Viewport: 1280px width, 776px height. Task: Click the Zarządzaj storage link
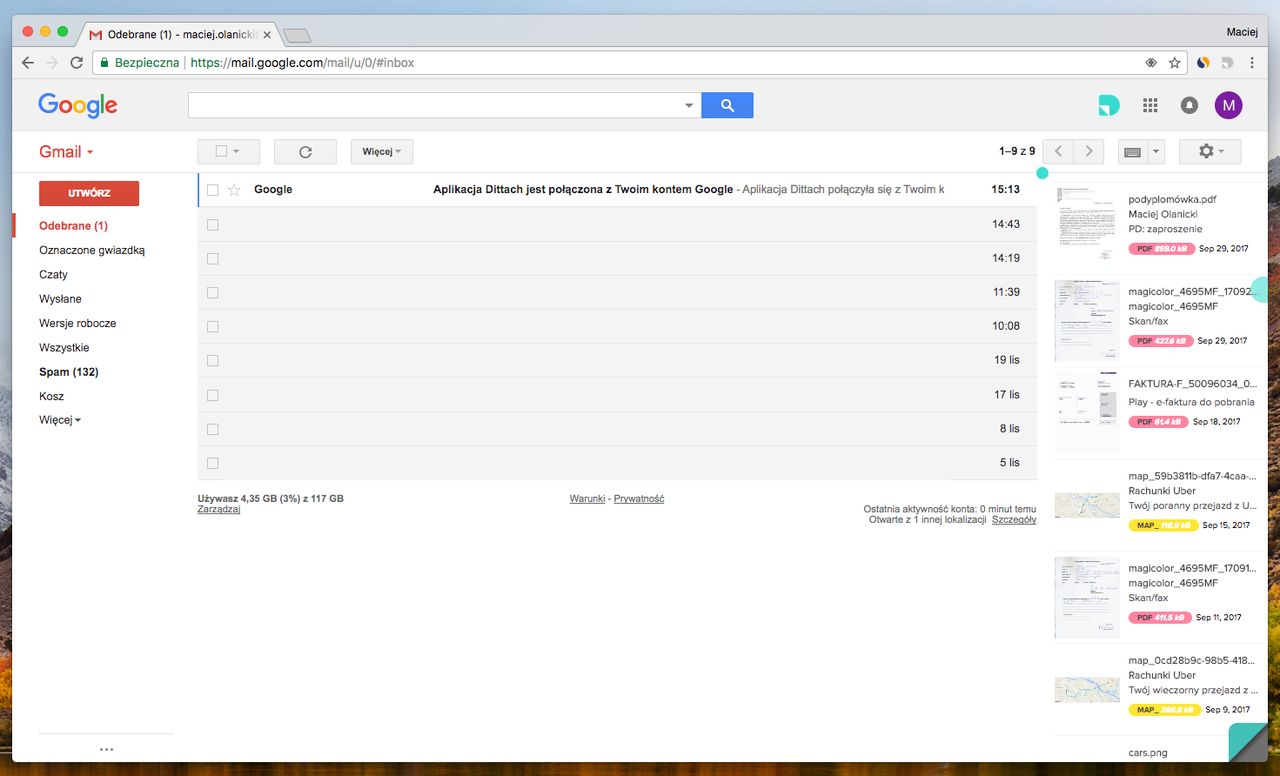click(219, 509)
